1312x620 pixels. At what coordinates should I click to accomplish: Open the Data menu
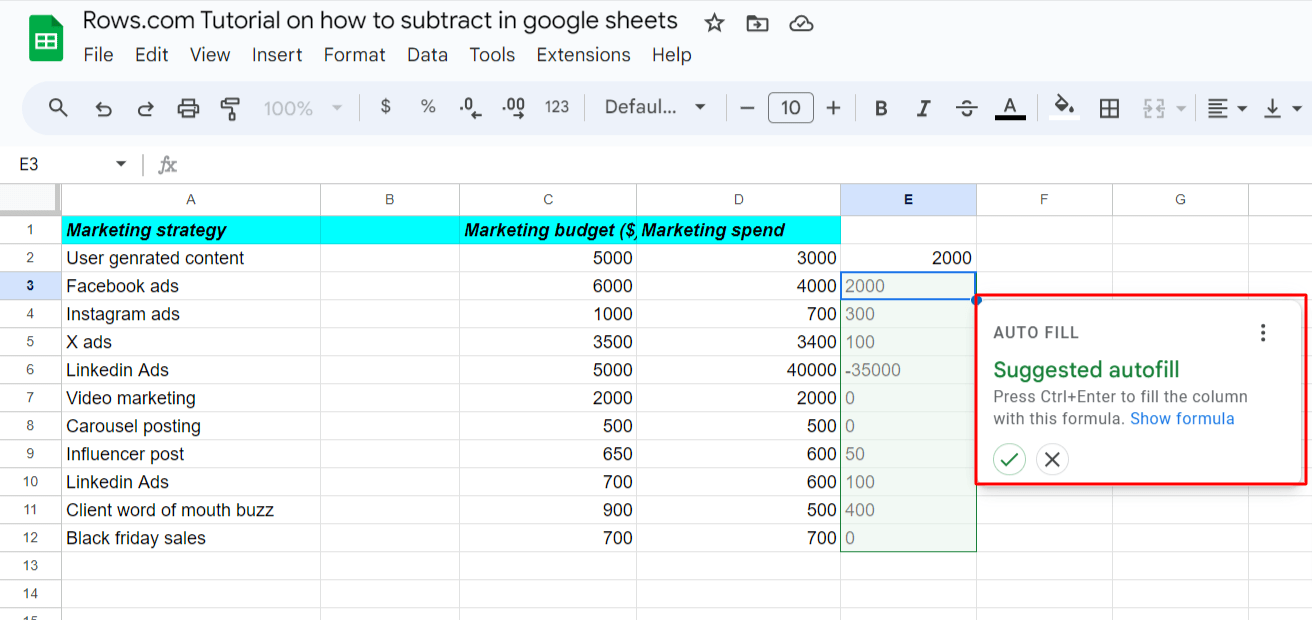pyautogui.click(x=427, y=55)
